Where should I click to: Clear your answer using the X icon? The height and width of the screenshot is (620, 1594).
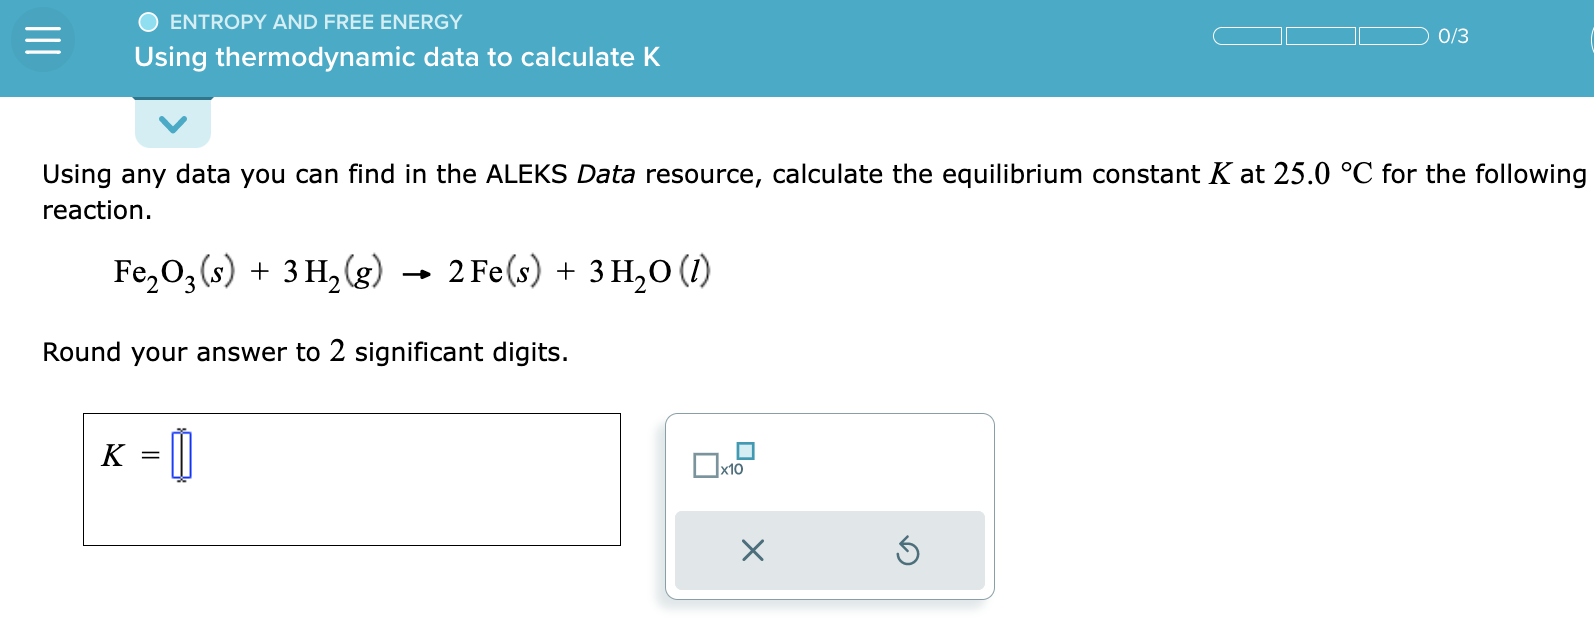[753, 550]
